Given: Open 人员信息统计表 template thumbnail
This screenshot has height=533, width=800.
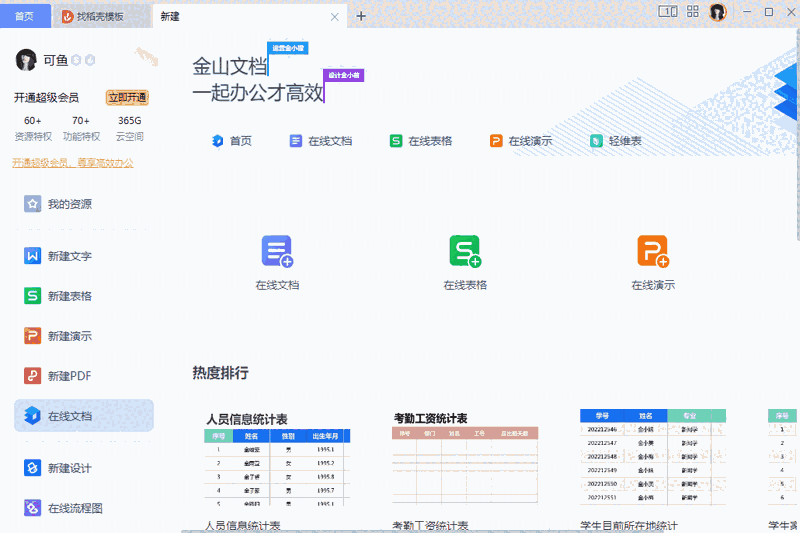Looking at the screenshot, I should (x=278, y=459).
